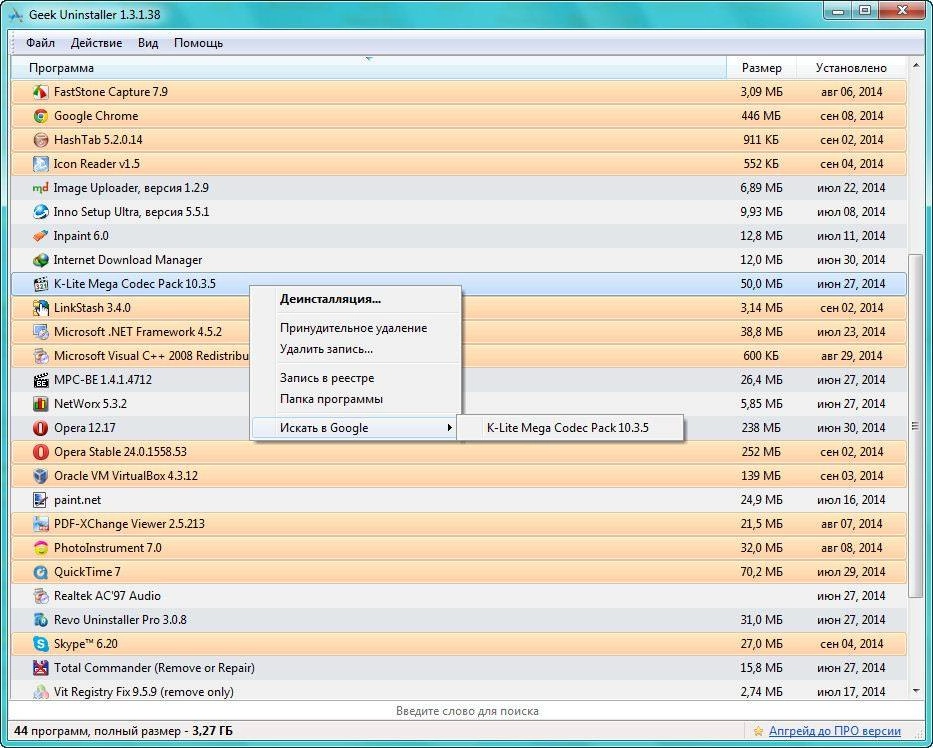
Task: Click the июл 16, 2014 date cell
Action: pos(851,500)
